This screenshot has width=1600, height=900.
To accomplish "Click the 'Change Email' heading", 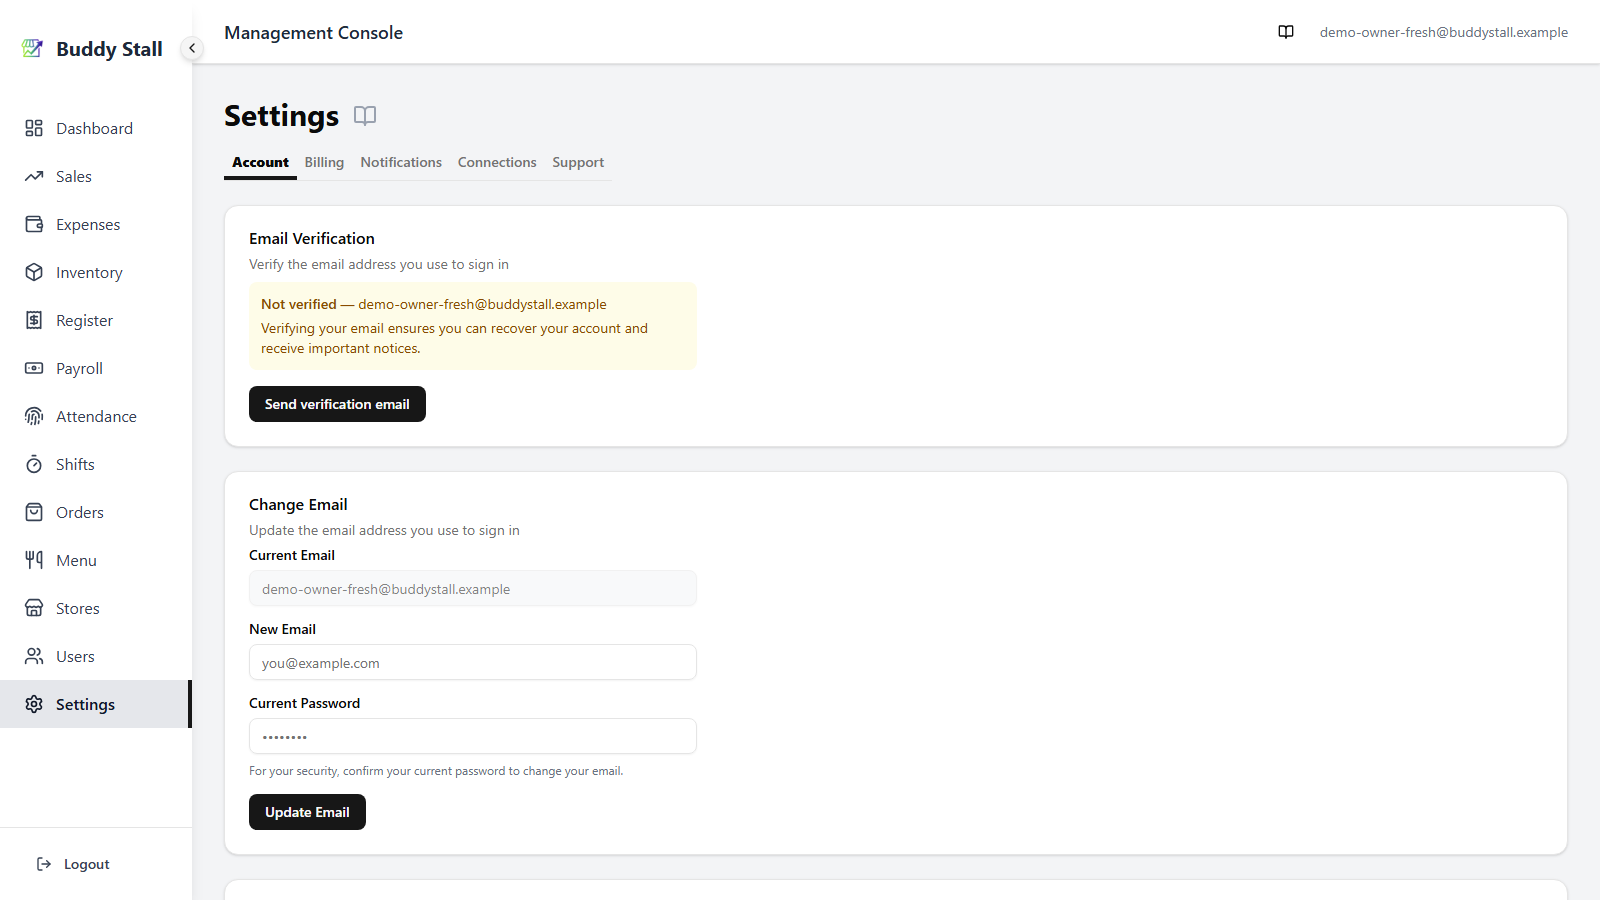I will click(x=298, y=504).
